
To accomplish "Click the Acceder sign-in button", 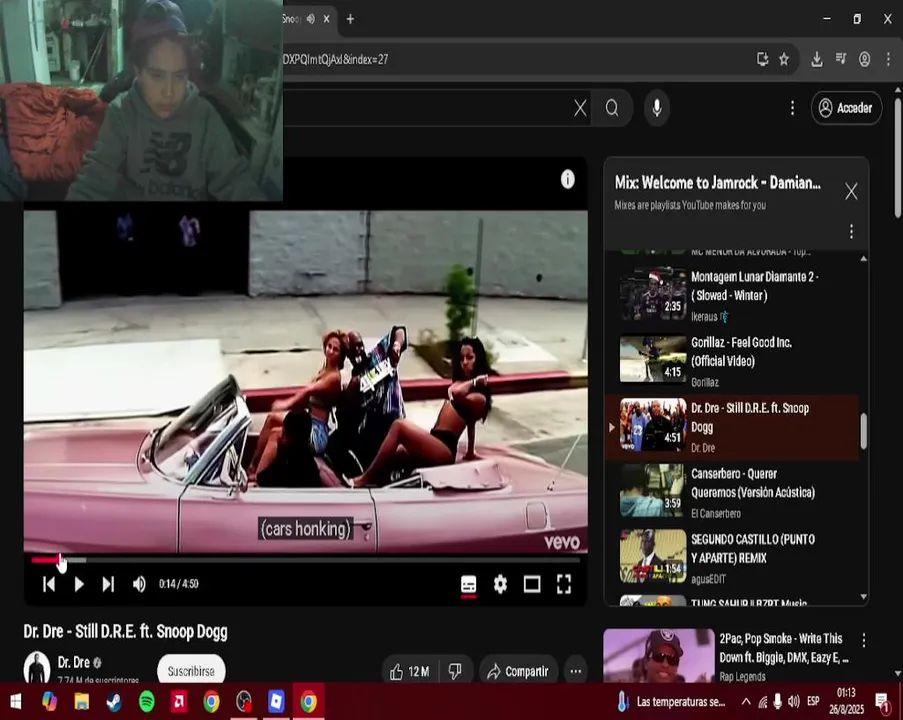I will pyautogui.click(x=846, y=108).
